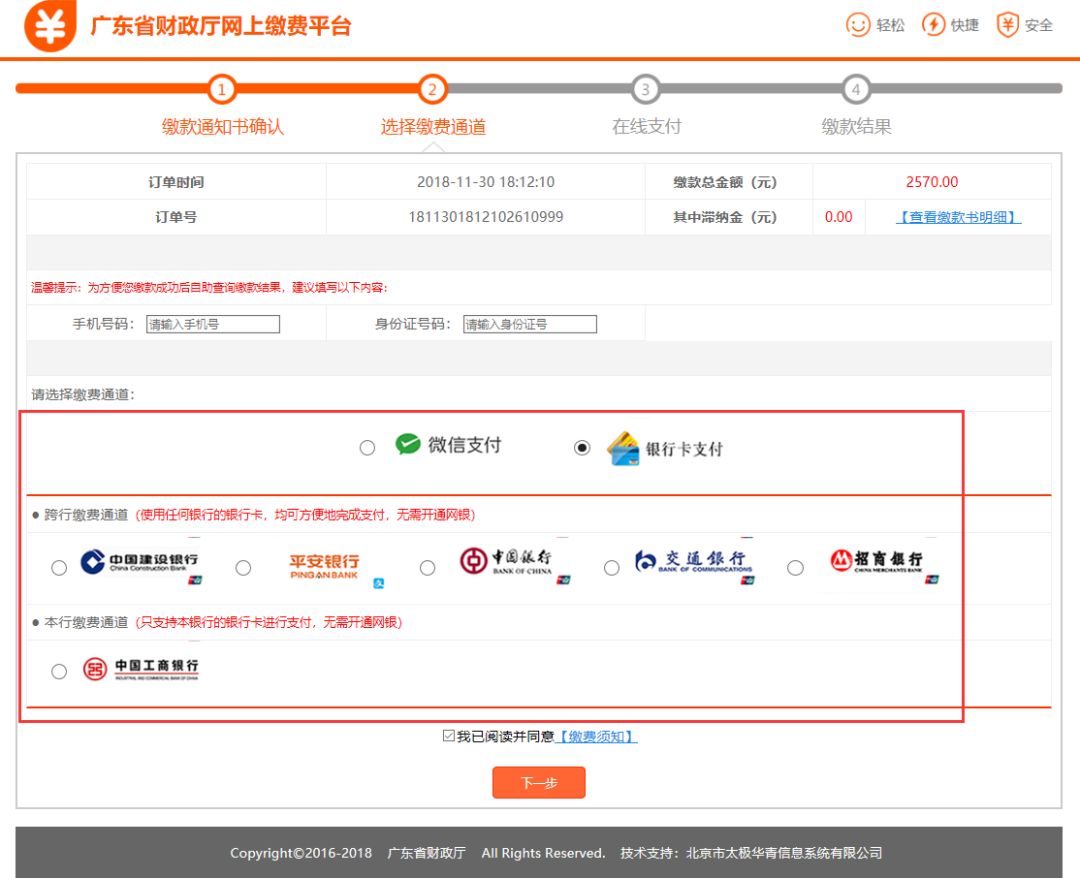Click the 本行缴费通道 section heading
1080x878 pixels.
click(x=86, y=623)
